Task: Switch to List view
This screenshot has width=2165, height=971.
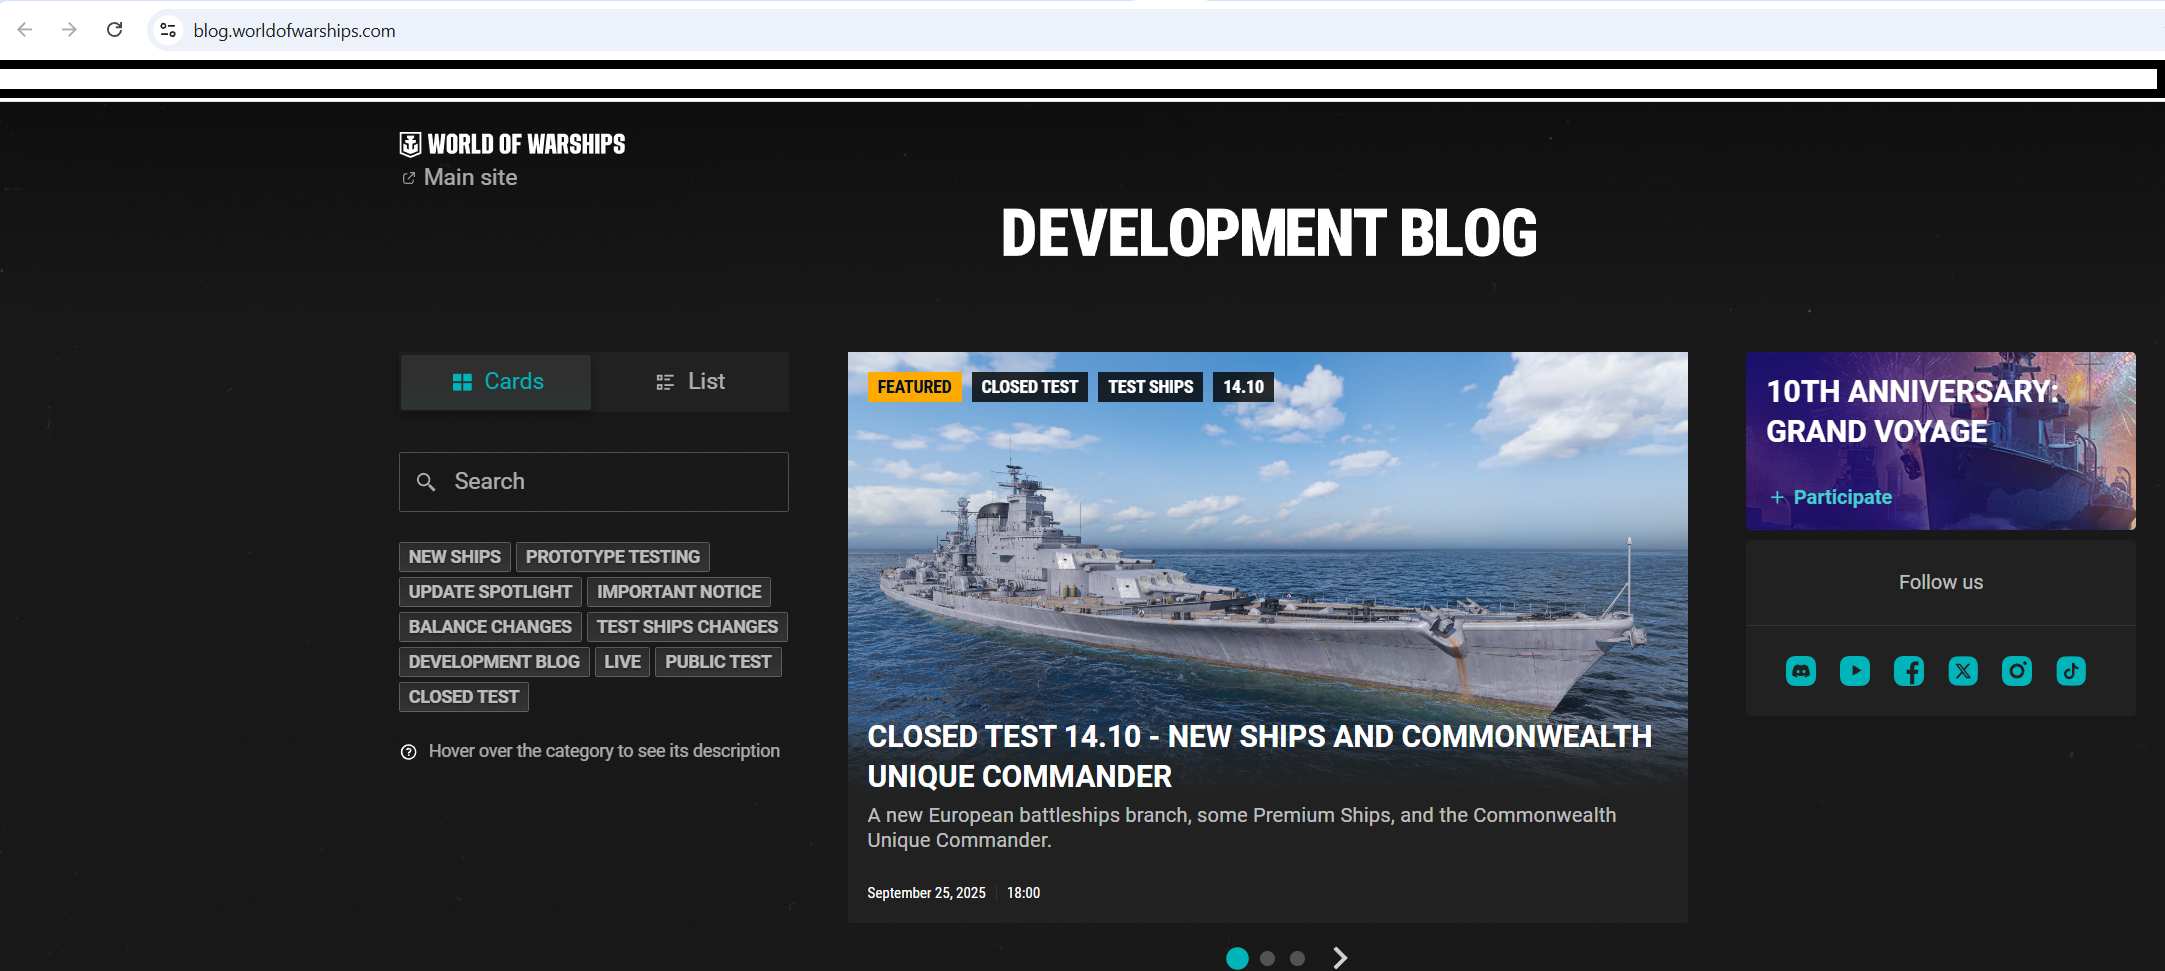Action: [x=690, y=382]
